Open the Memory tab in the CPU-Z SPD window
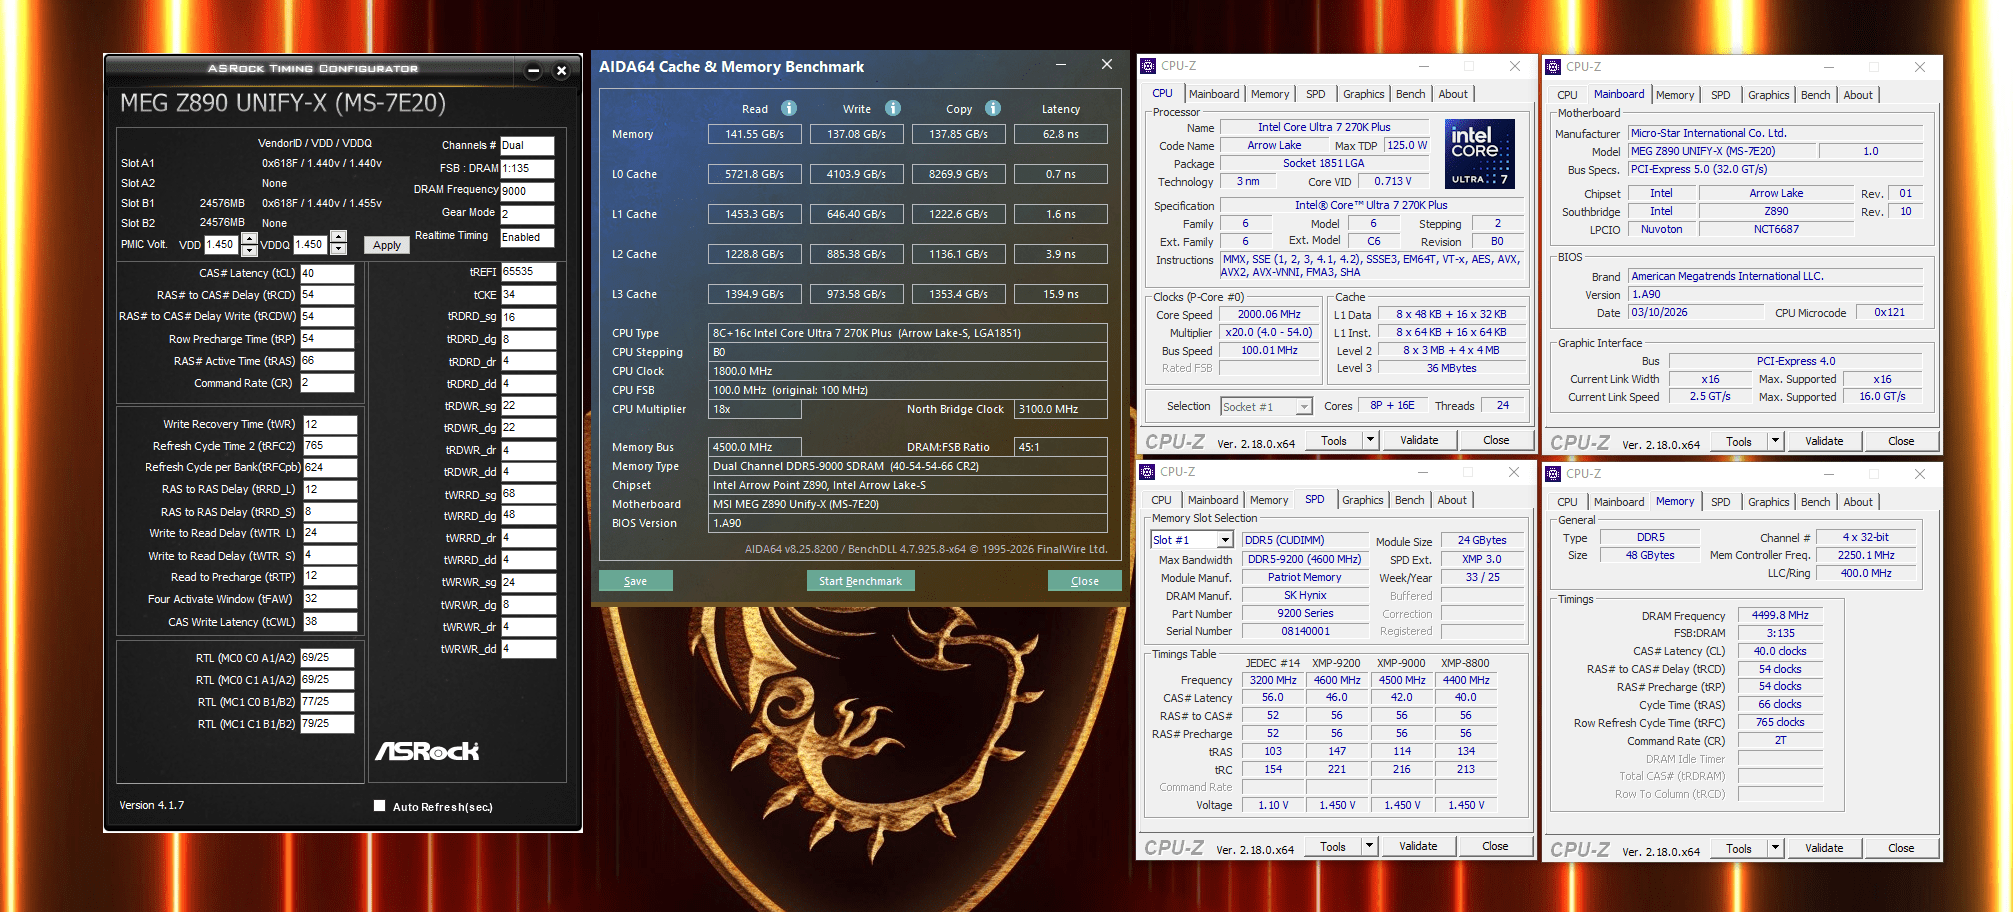2013x912 pixels. coord(1268,500)
